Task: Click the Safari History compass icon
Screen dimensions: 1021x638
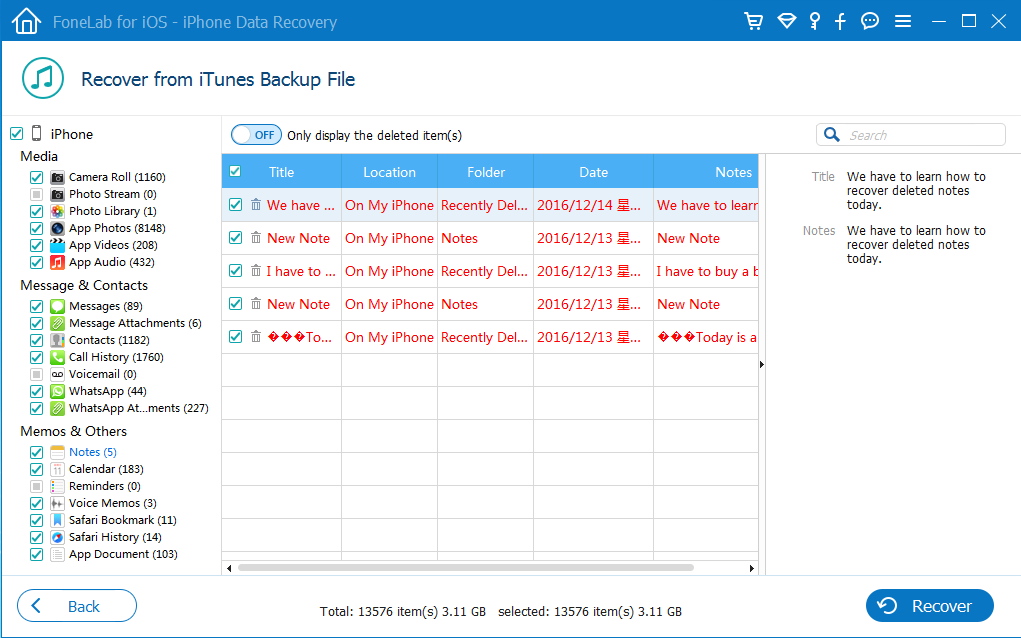Action: (57, 536)
